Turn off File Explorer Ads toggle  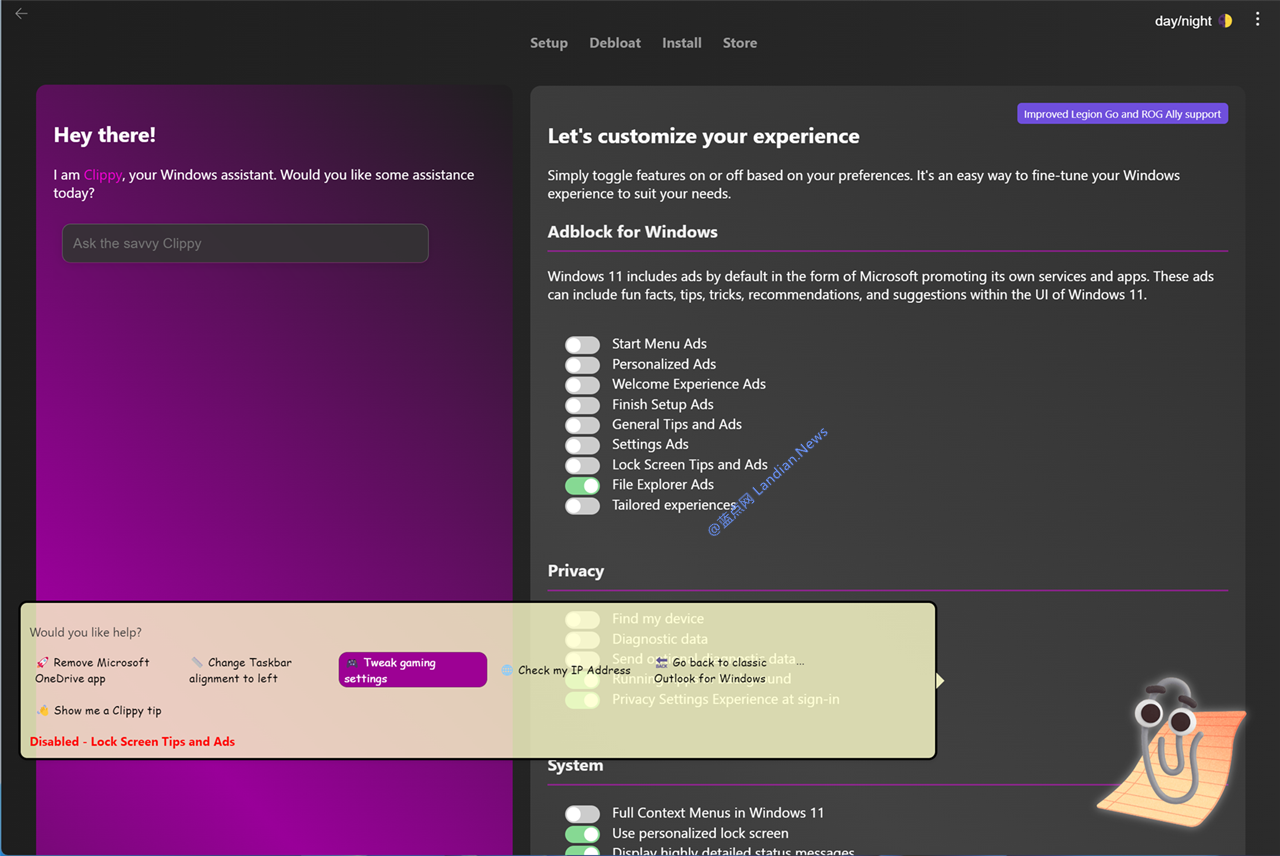pos(582,486)
